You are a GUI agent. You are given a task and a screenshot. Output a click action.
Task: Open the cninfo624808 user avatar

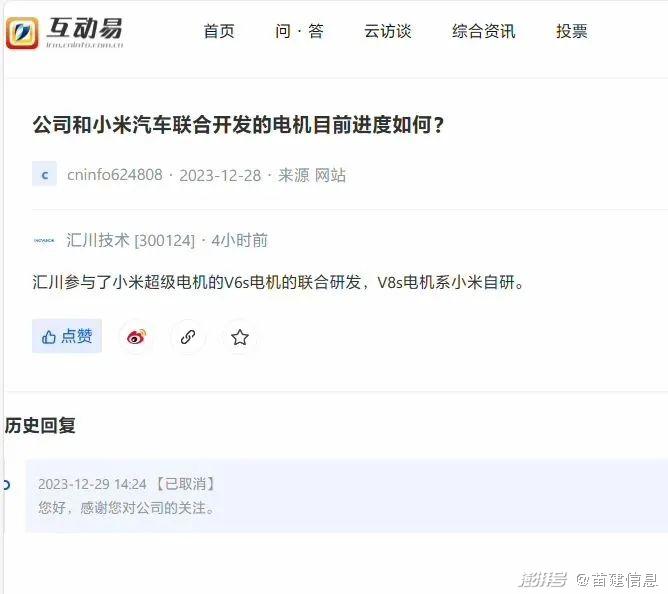(x=44, y=174)
